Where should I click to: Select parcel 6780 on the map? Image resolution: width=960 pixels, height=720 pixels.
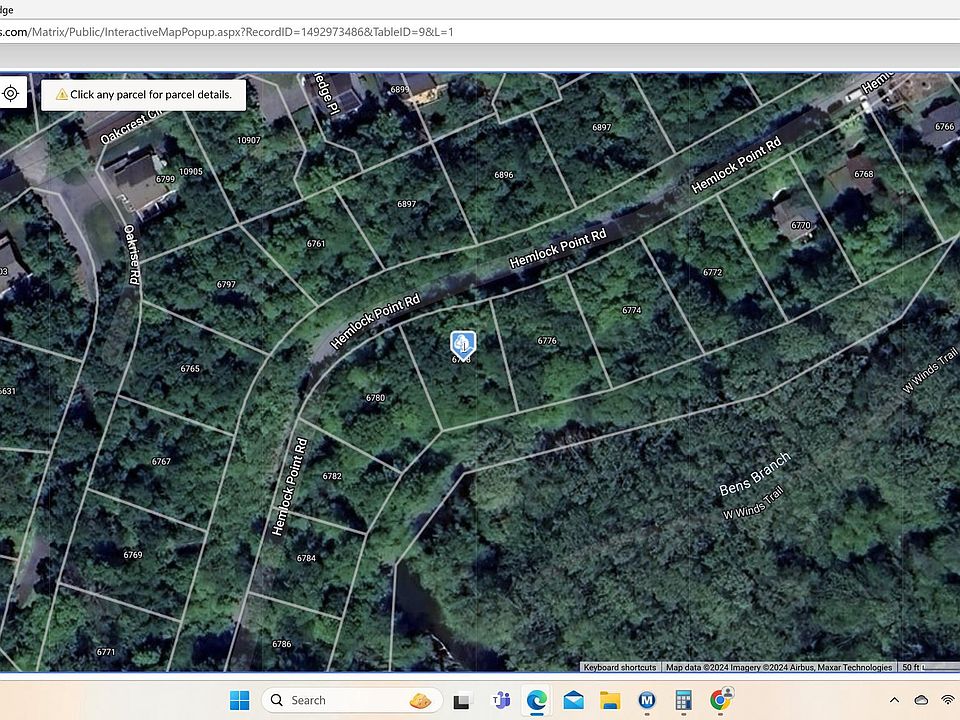click(x=375, y=398)
